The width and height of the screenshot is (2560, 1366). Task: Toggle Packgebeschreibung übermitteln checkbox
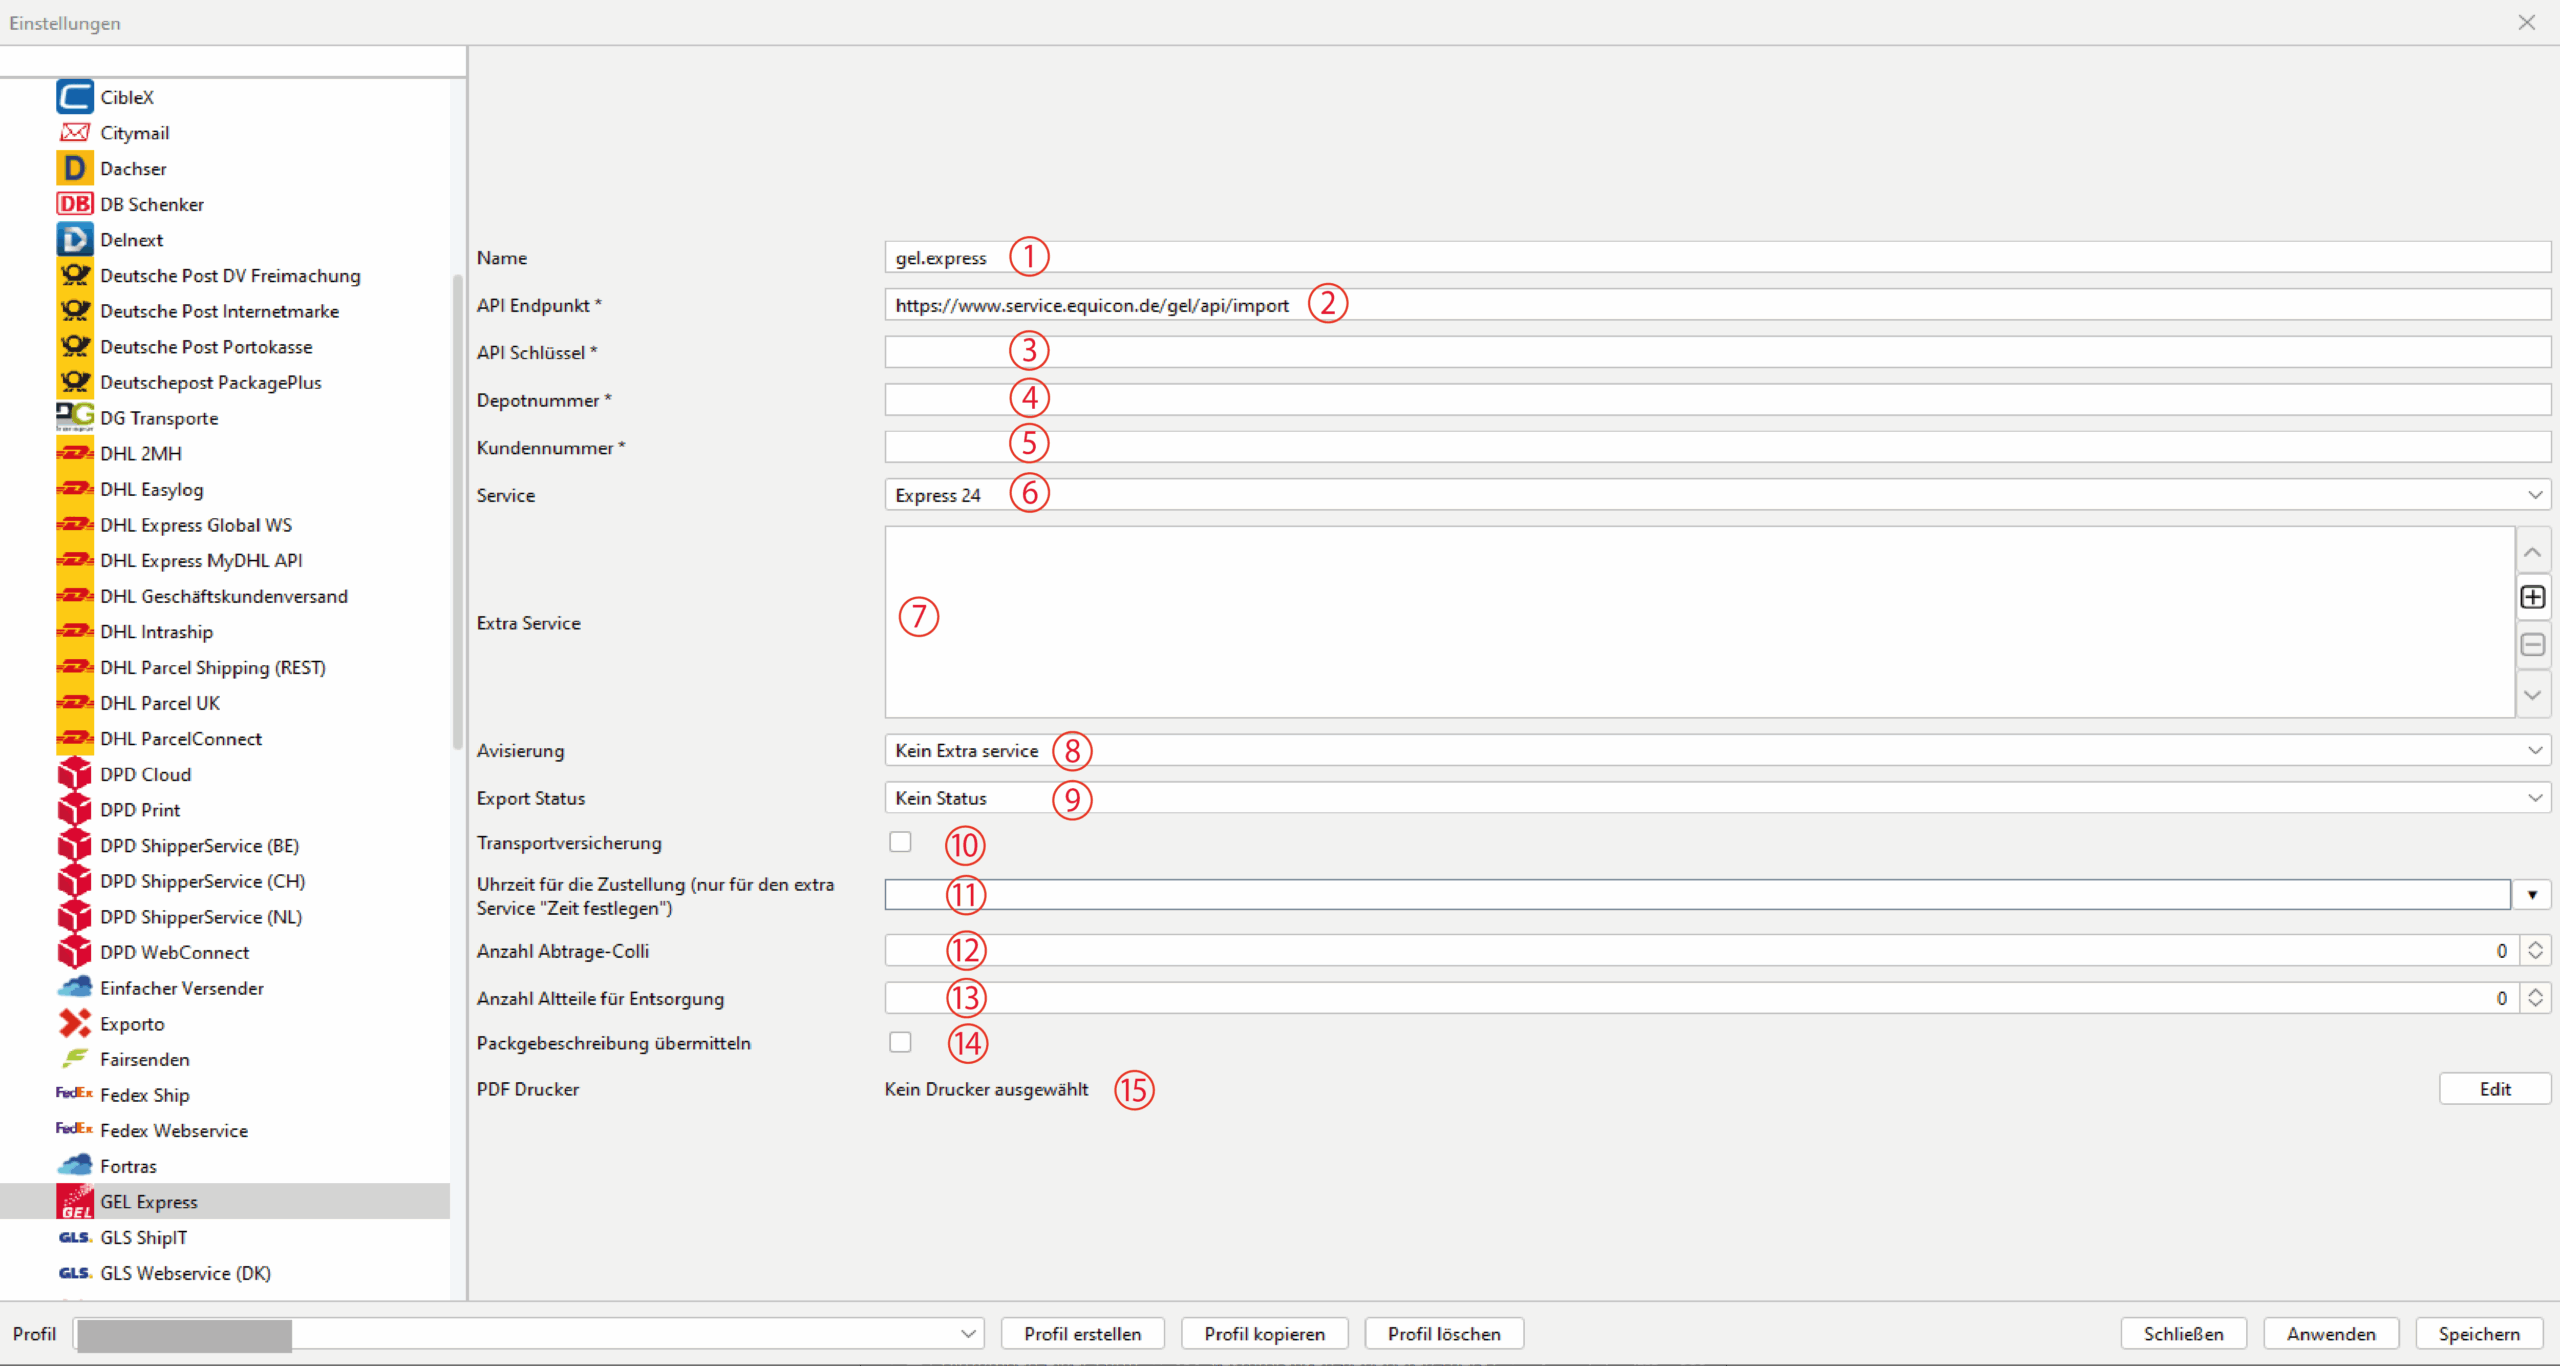(900, 1042)
